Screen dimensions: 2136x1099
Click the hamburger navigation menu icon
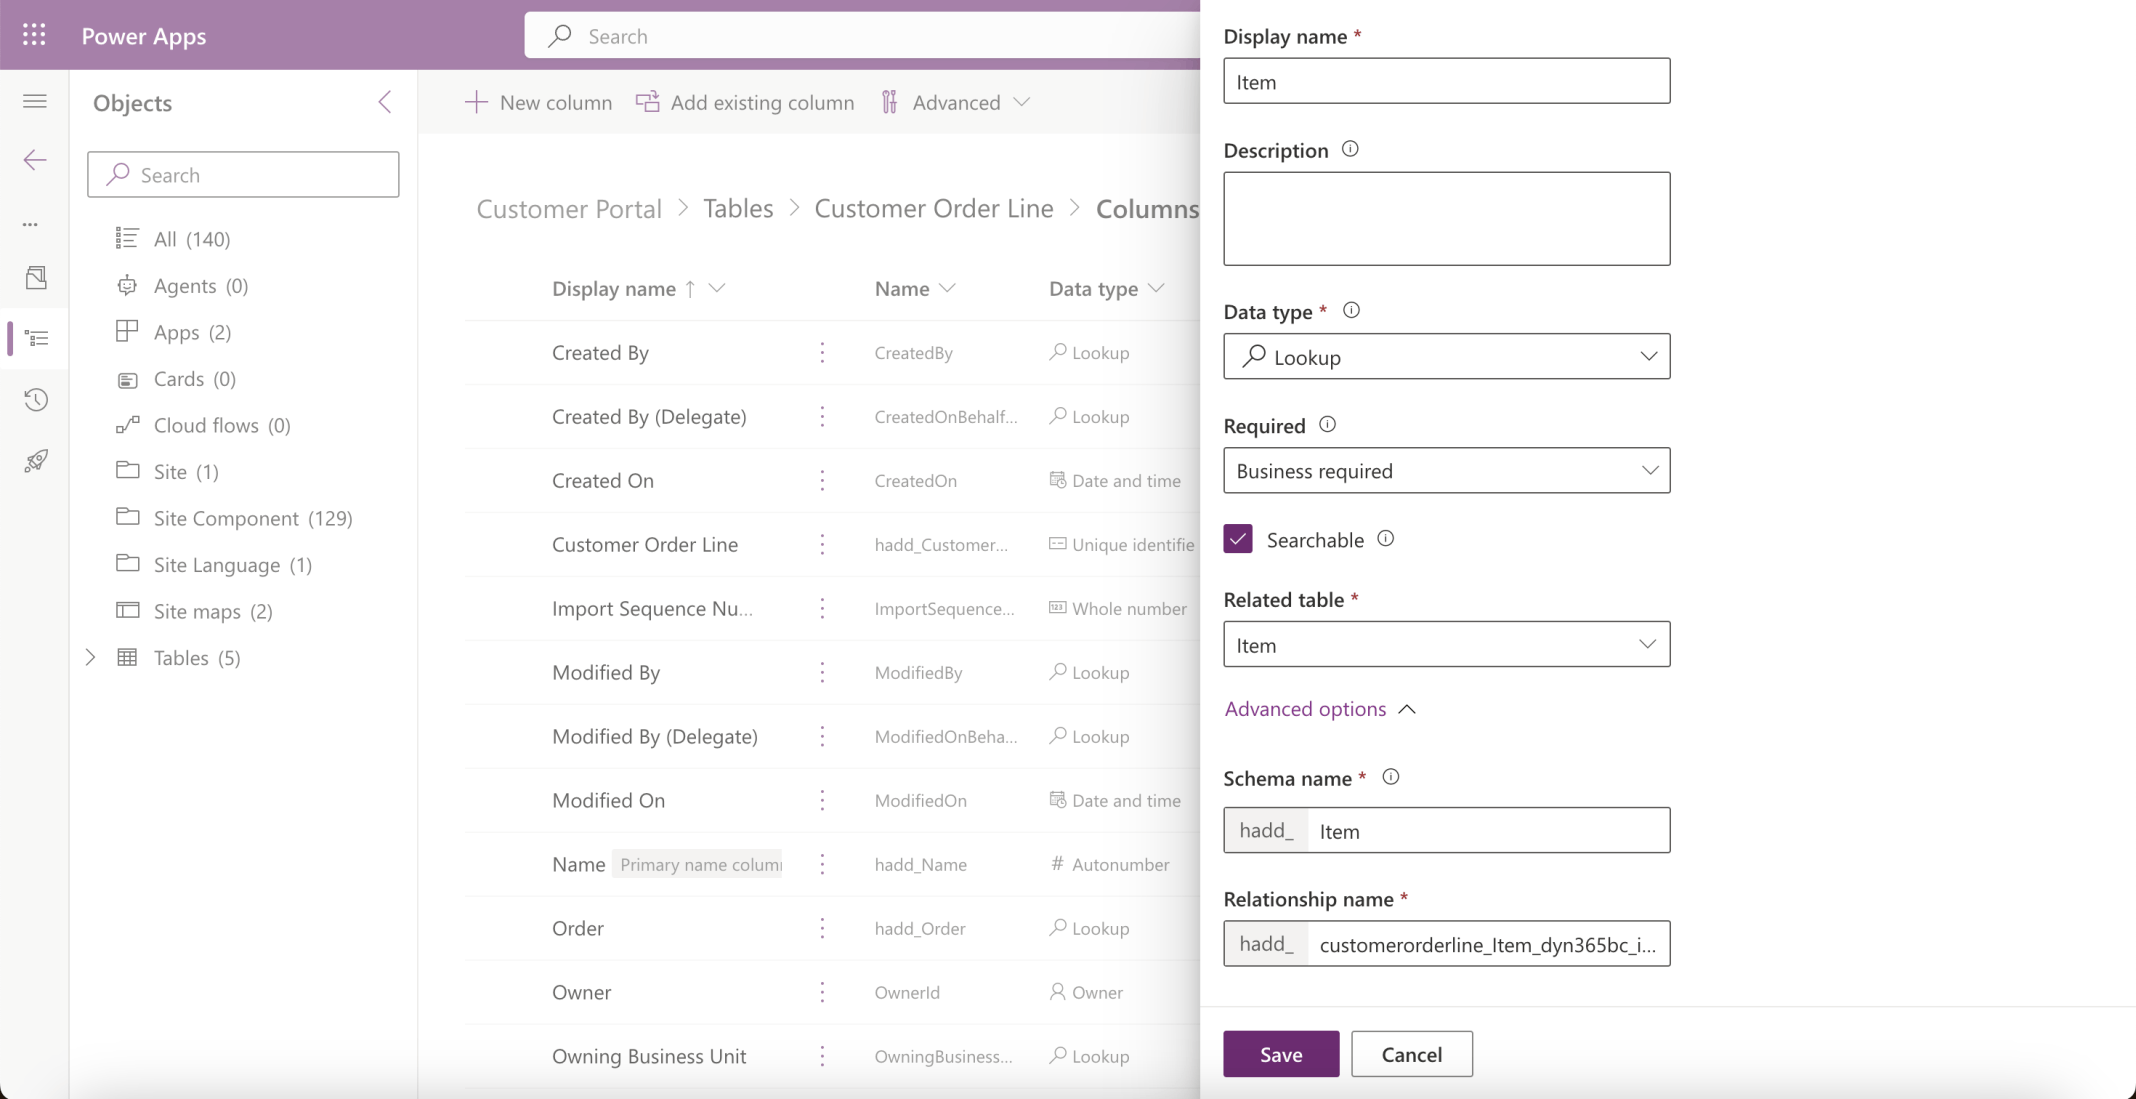(x=35, y=101)
